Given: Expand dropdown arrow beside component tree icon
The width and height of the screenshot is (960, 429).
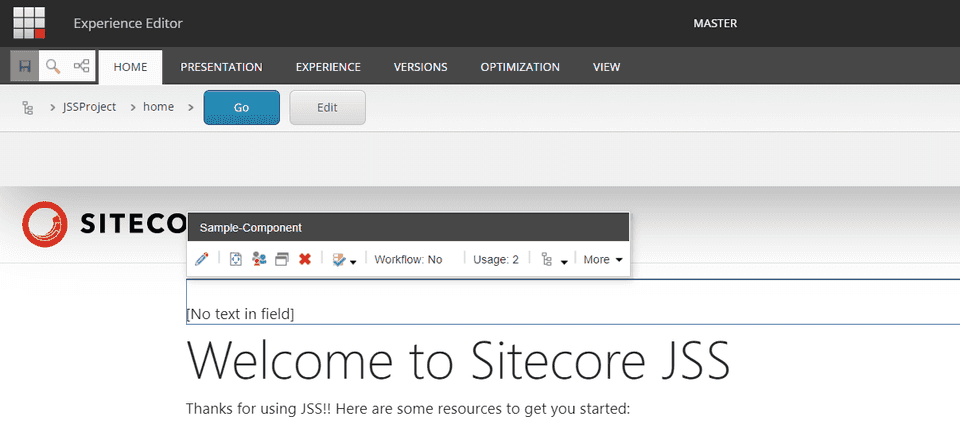Looking at the screenshot, I should (x=564, y=263).
